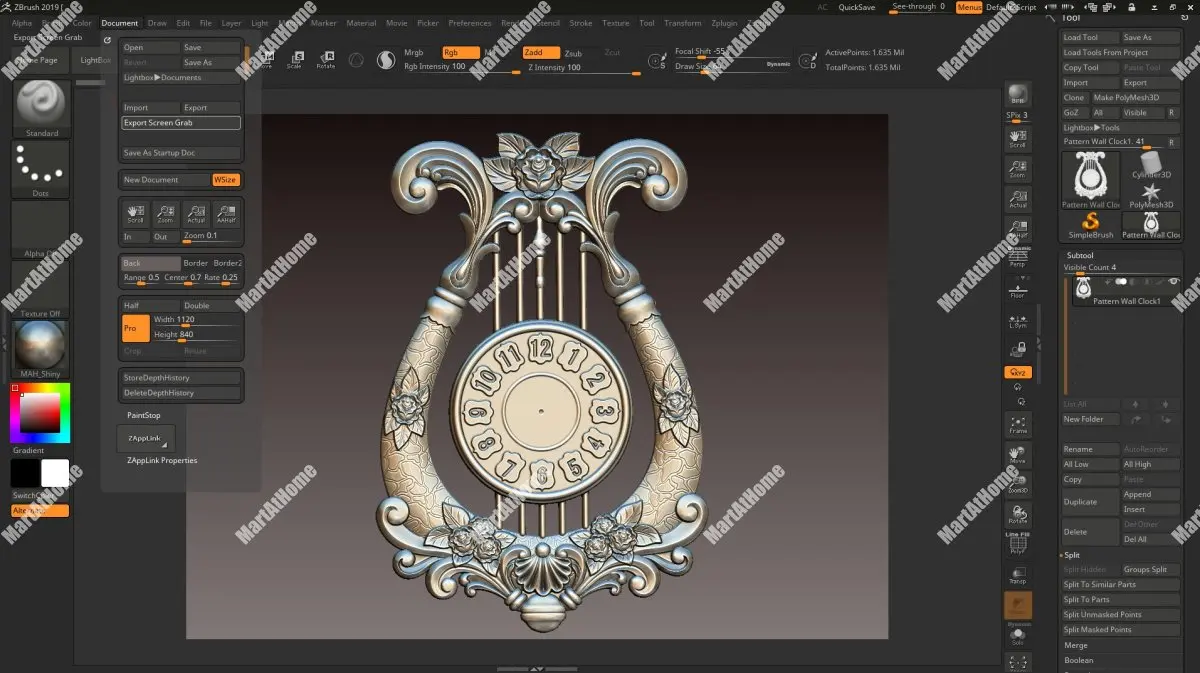
Task: Select the Standard brush thumbnail
Action: [x=41, y=107]
